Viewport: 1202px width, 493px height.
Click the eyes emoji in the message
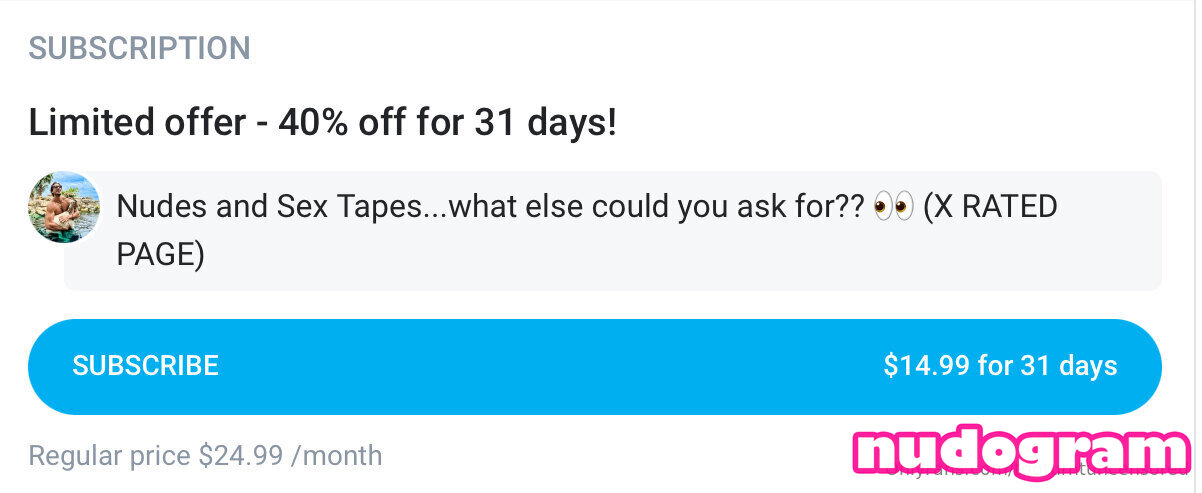(893, 208)
